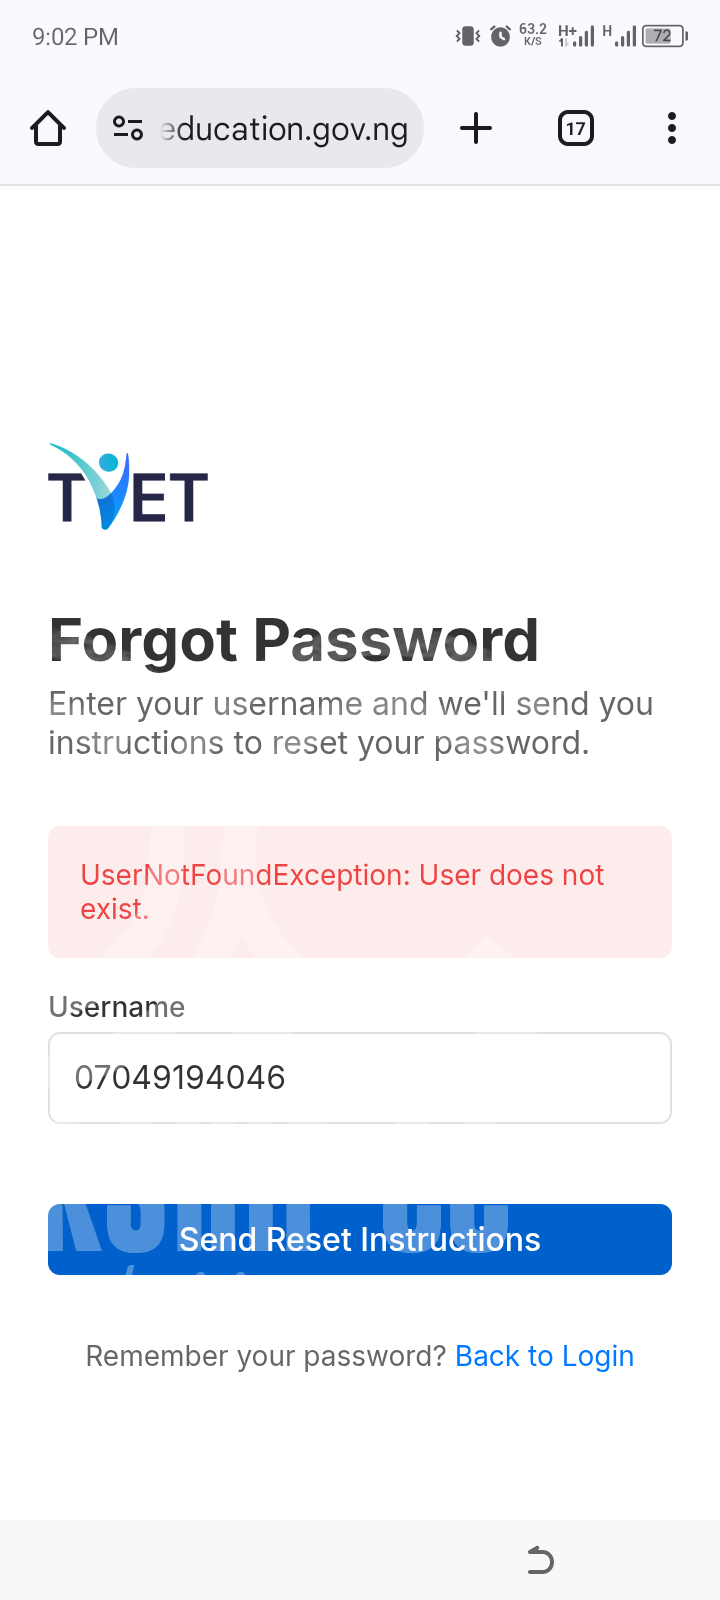The width and height of the screenshot is (720, 1600).
Task: Tap the network speed K/S indicator
Action: 533,35
